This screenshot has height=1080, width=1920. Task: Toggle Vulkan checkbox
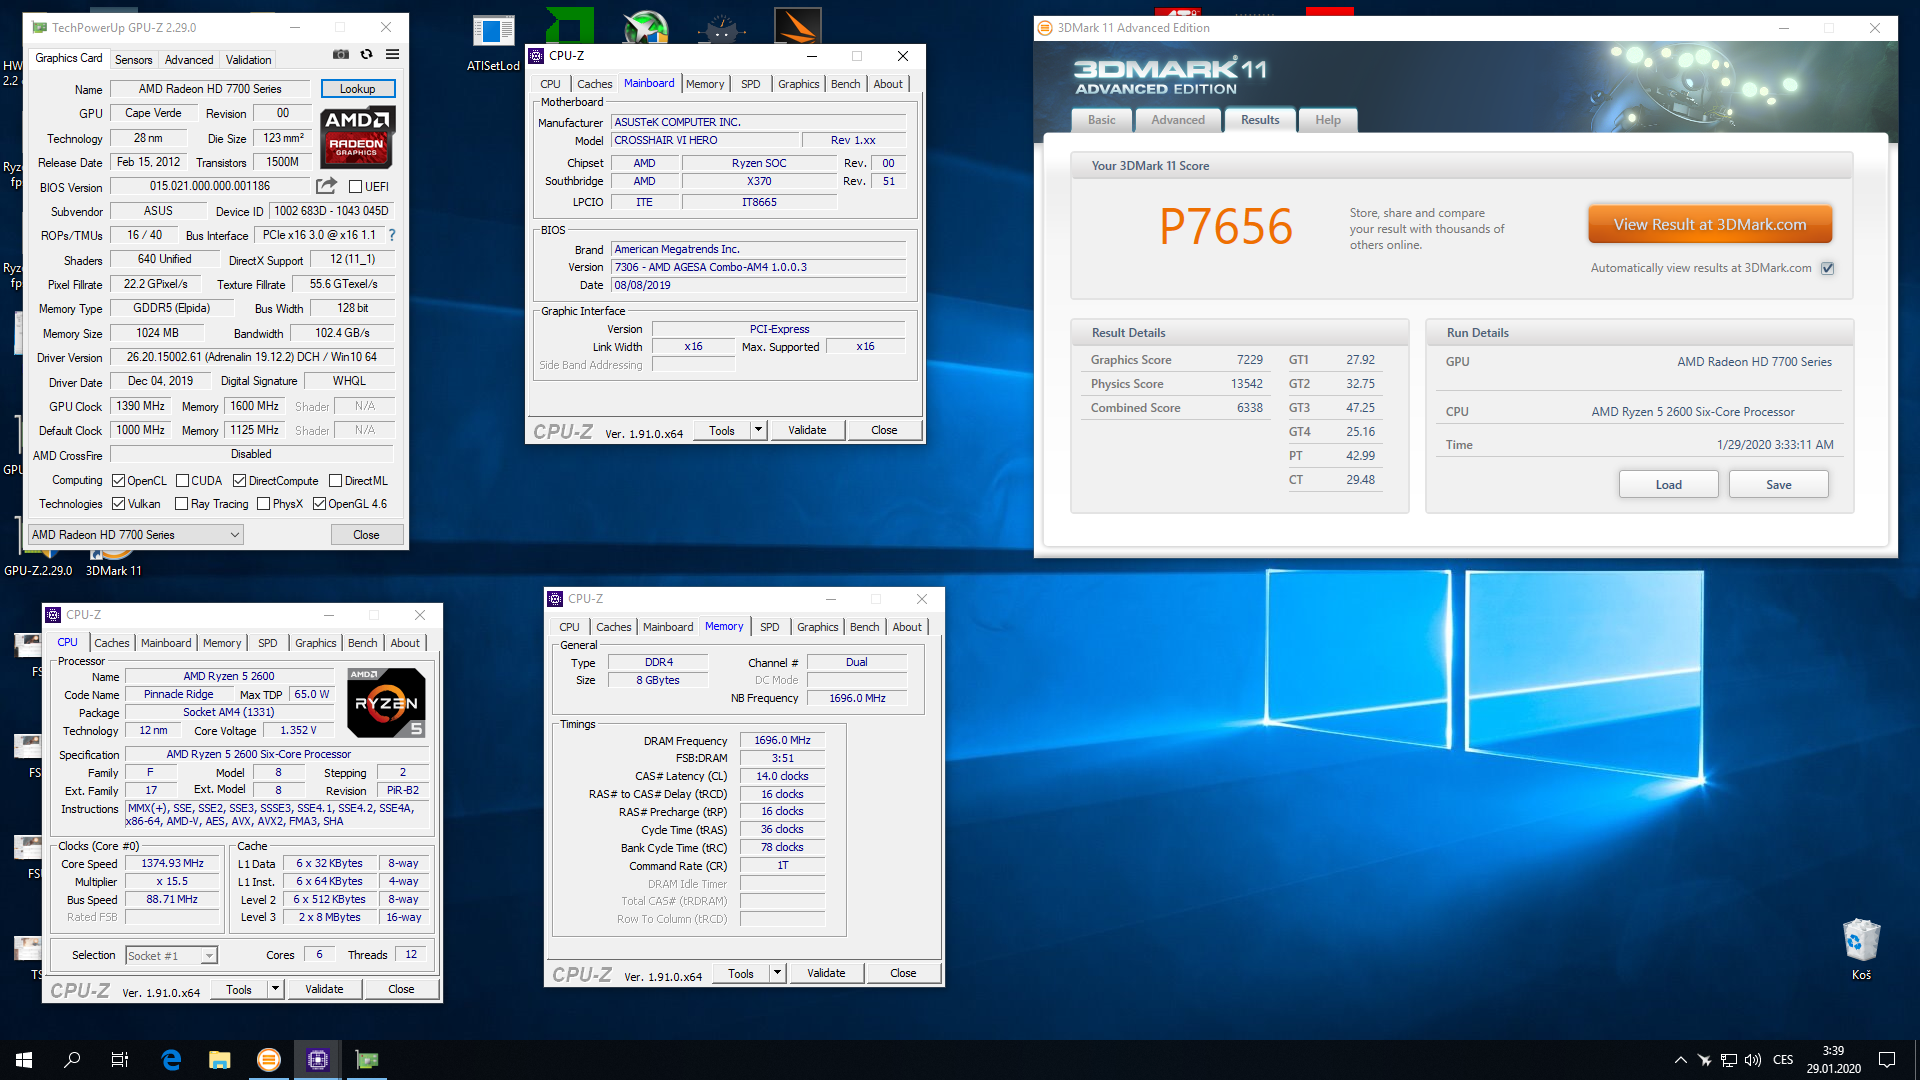point(118,504)
